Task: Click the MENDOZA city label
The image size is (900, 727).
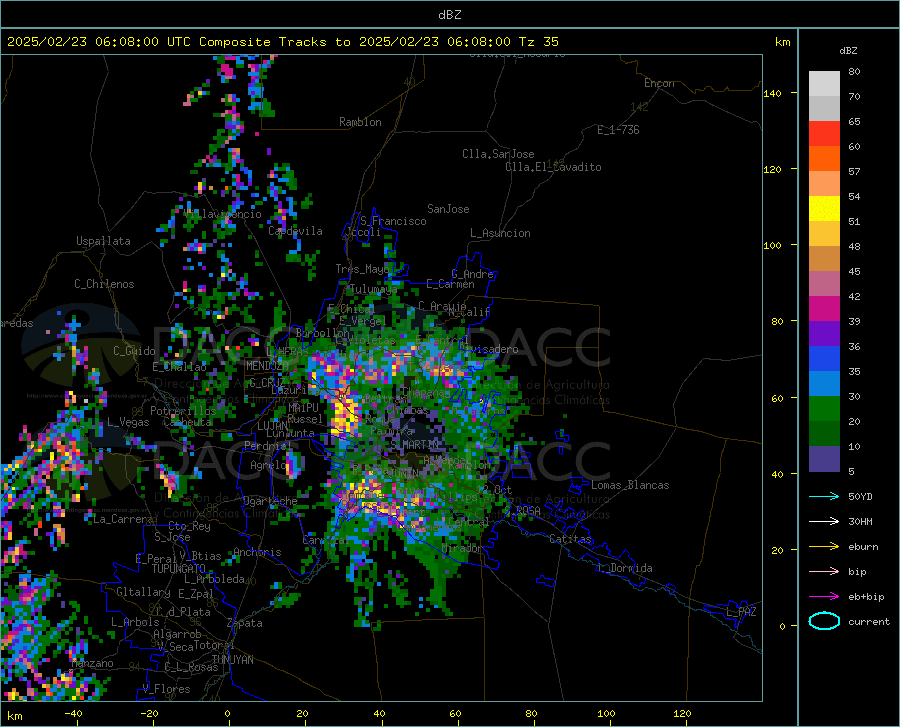Action: [x=267, y=366]
